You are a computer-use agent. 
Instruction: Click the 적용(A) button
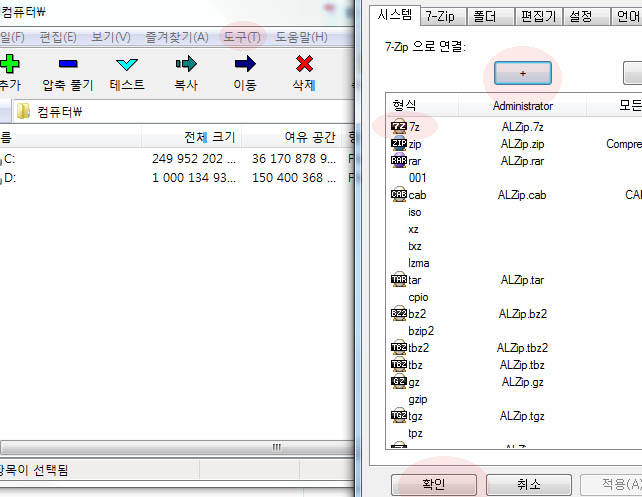coord(611,485)
